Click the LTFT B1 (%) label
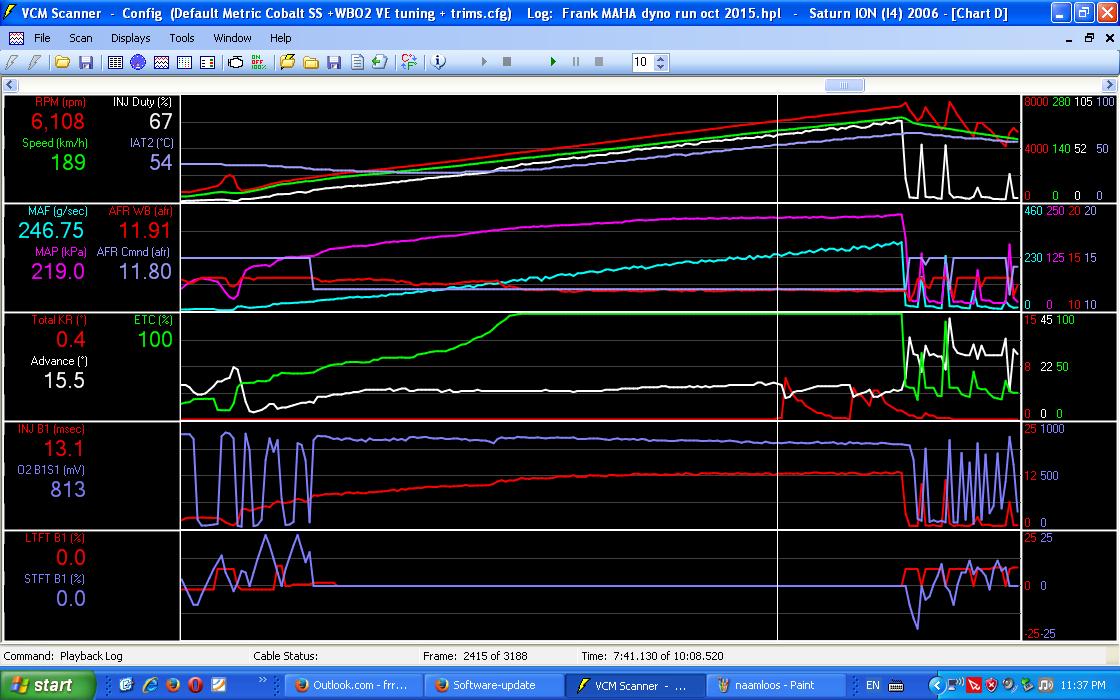Viewport: 1120px width, 700px height. 55,538
